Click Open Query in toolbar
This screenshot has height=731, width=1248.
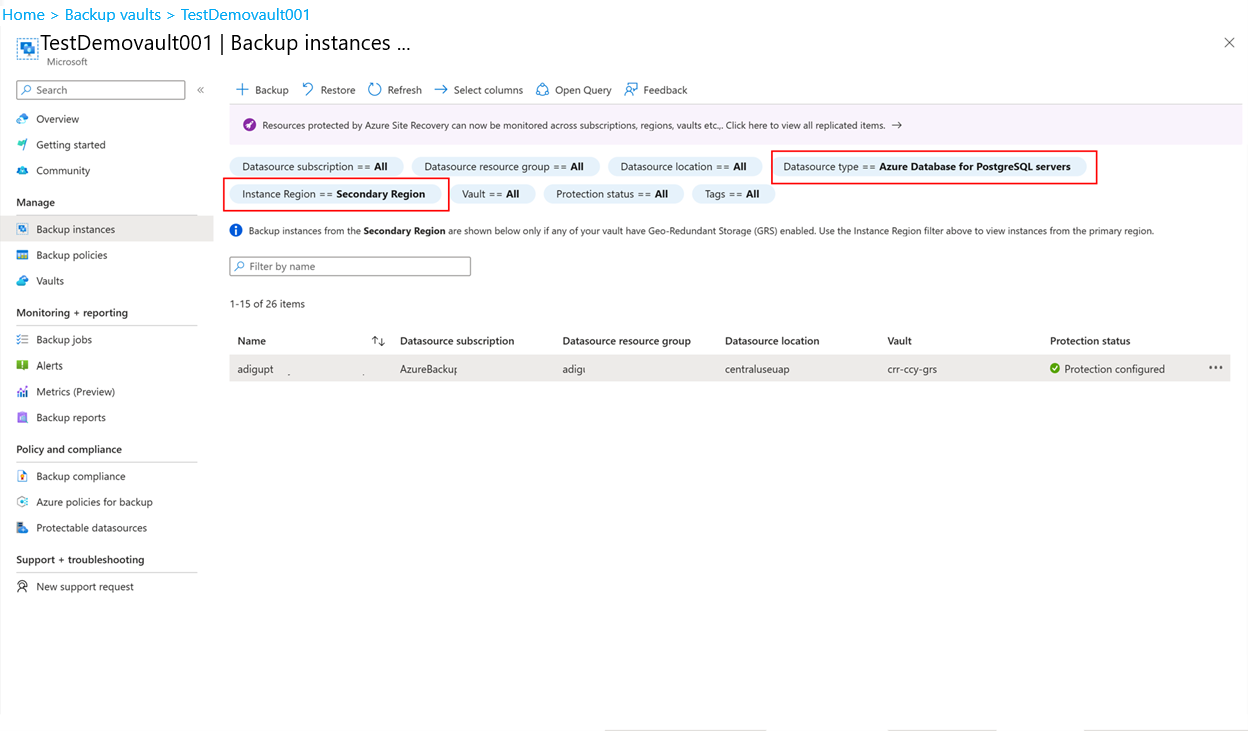tap(574, 90)
